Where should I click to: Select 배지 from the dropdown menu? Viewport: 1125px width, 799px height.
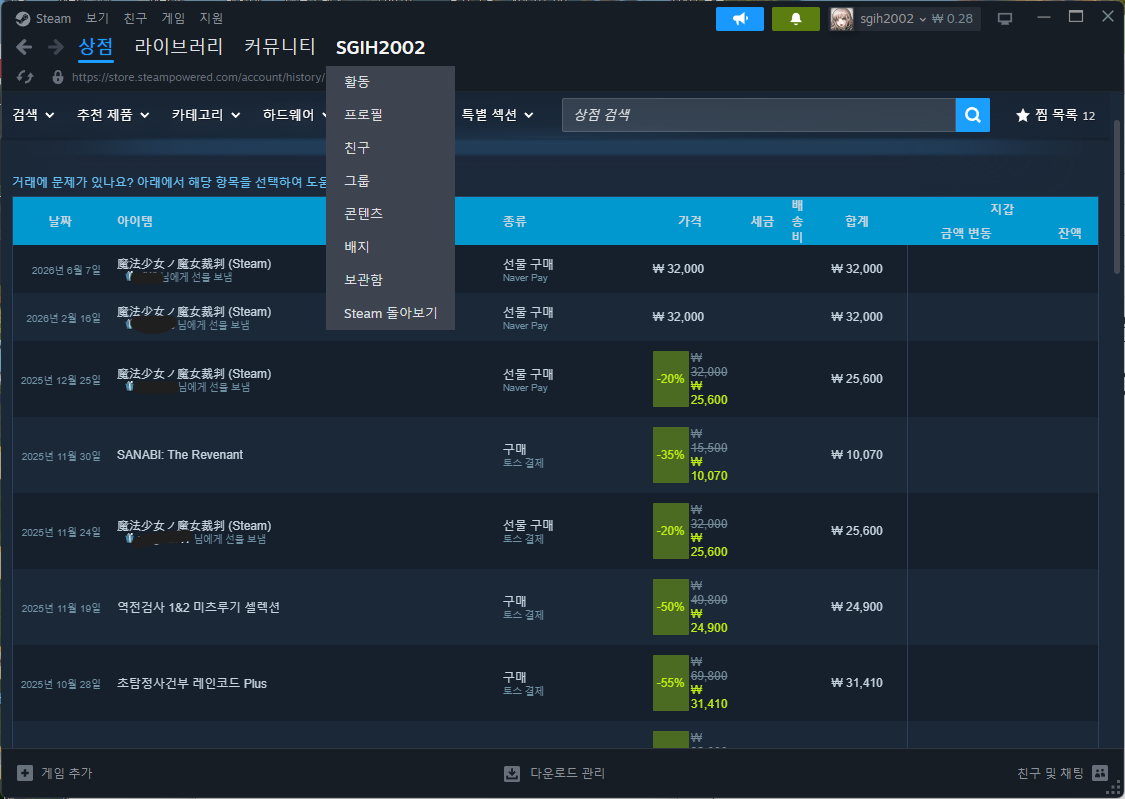tap(390, 247)
